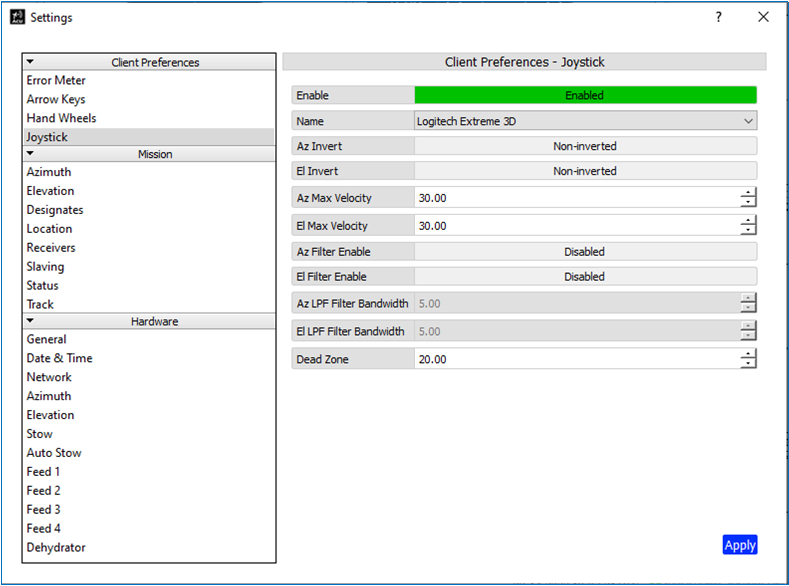Select Auto Stow under Hardware
The image size is (789, 586).
(54, 453)
